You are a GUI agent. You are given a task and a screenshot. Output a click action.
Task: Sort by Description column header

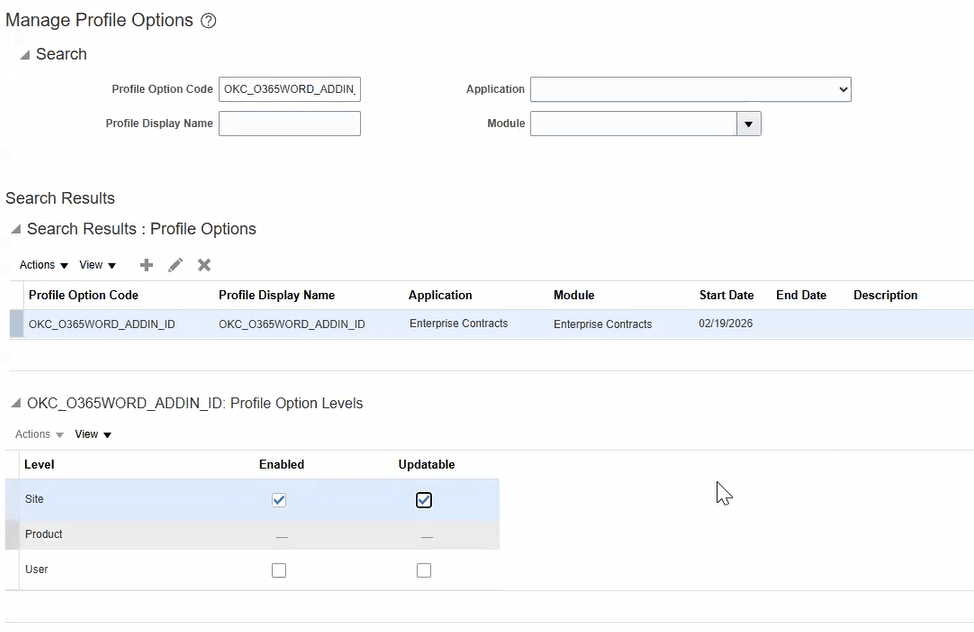tap(885, 295)
